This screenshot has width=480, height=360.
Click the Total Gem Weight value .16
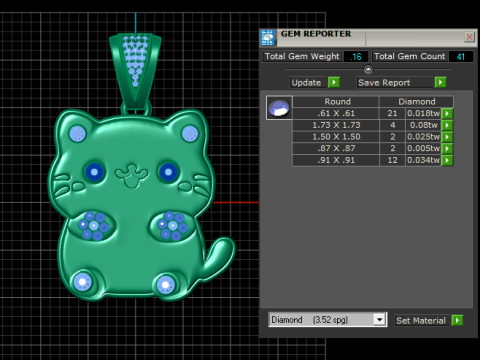click(356, 57)
